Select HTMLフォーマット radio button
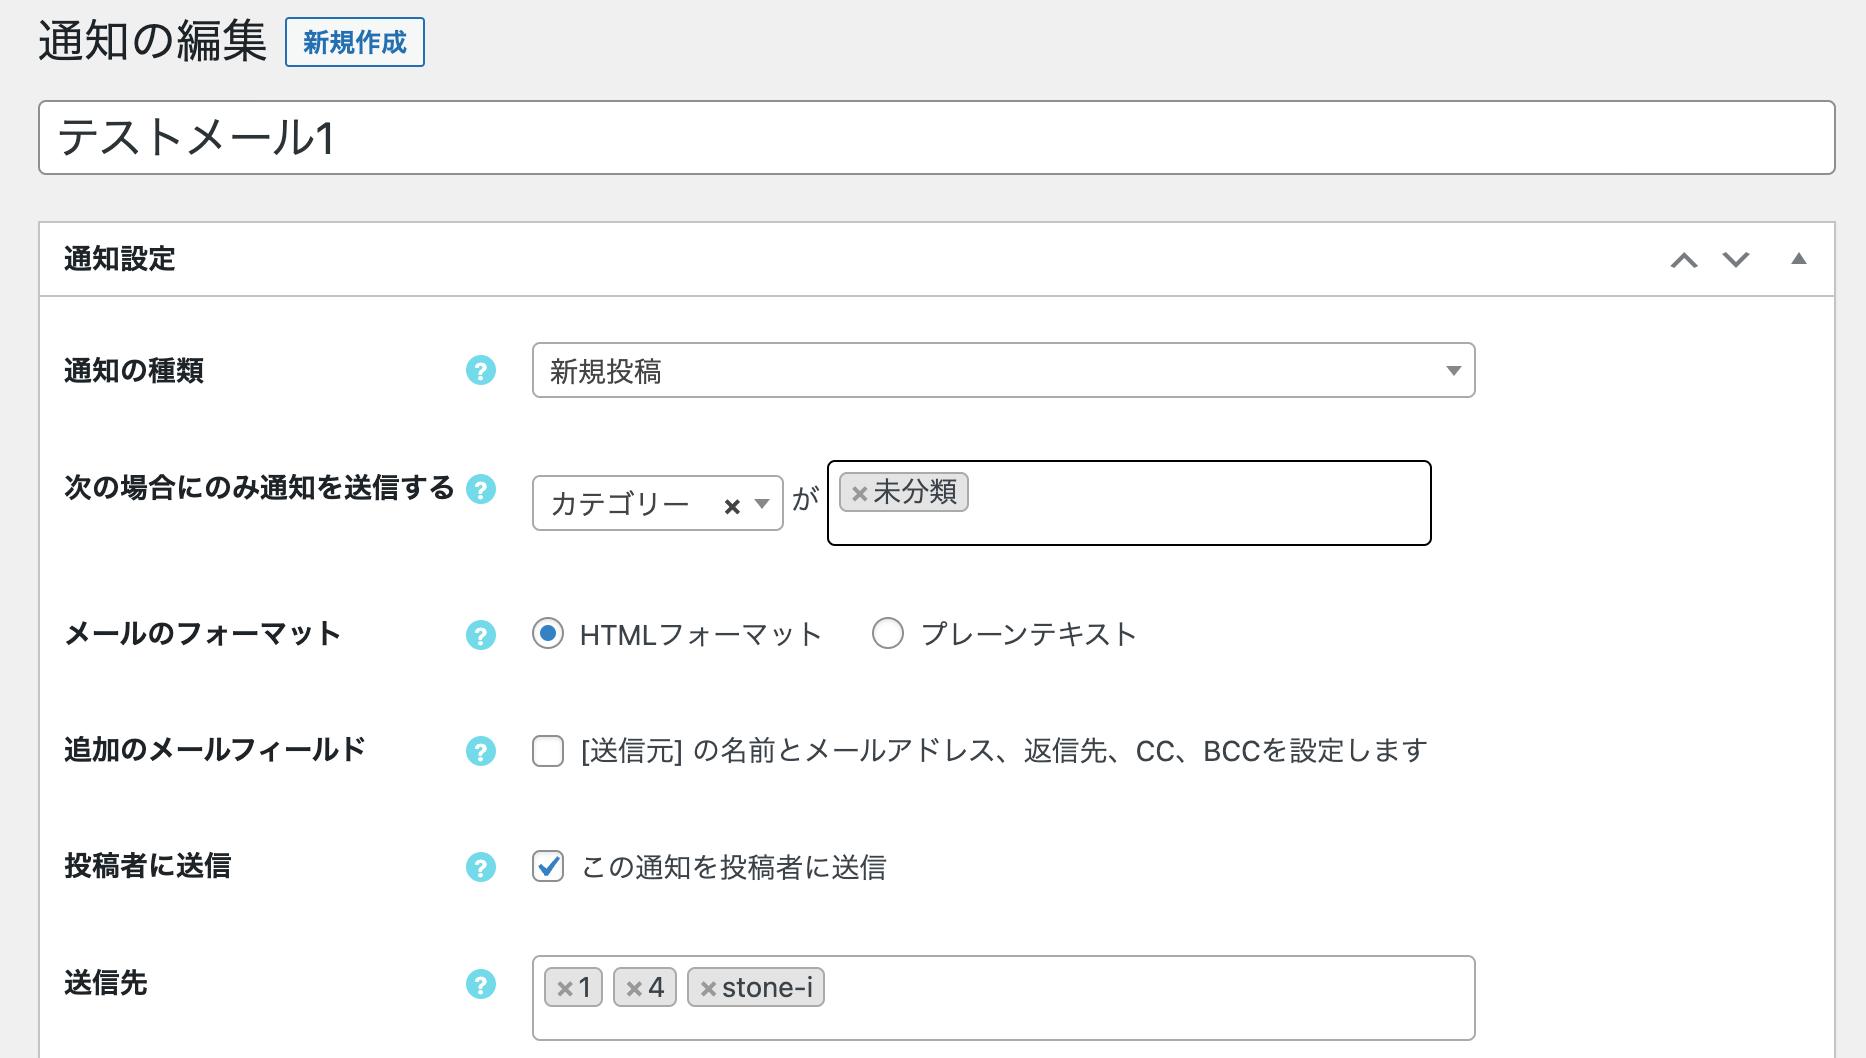 (548, 634)
